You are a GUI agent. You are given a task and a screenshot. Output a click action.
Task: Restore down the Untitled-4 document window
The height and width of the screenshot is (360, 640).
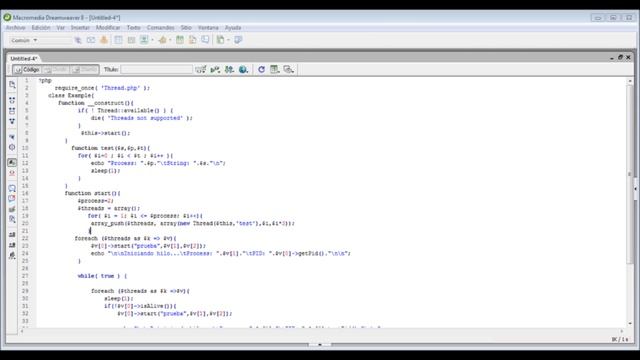tap(620, 58)
